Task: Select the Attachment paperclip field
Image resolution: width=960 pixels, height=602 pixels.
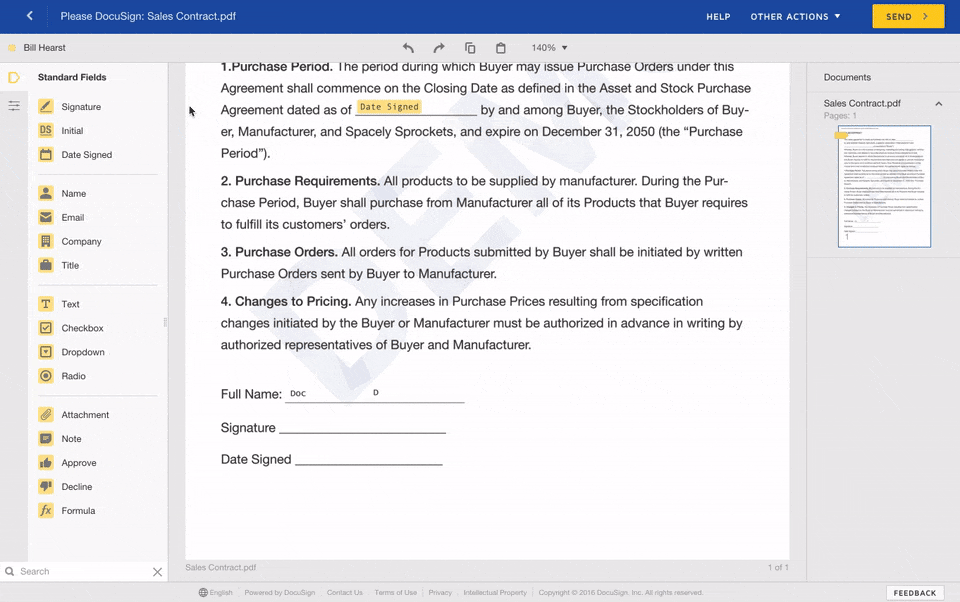Action: (46, 415)
